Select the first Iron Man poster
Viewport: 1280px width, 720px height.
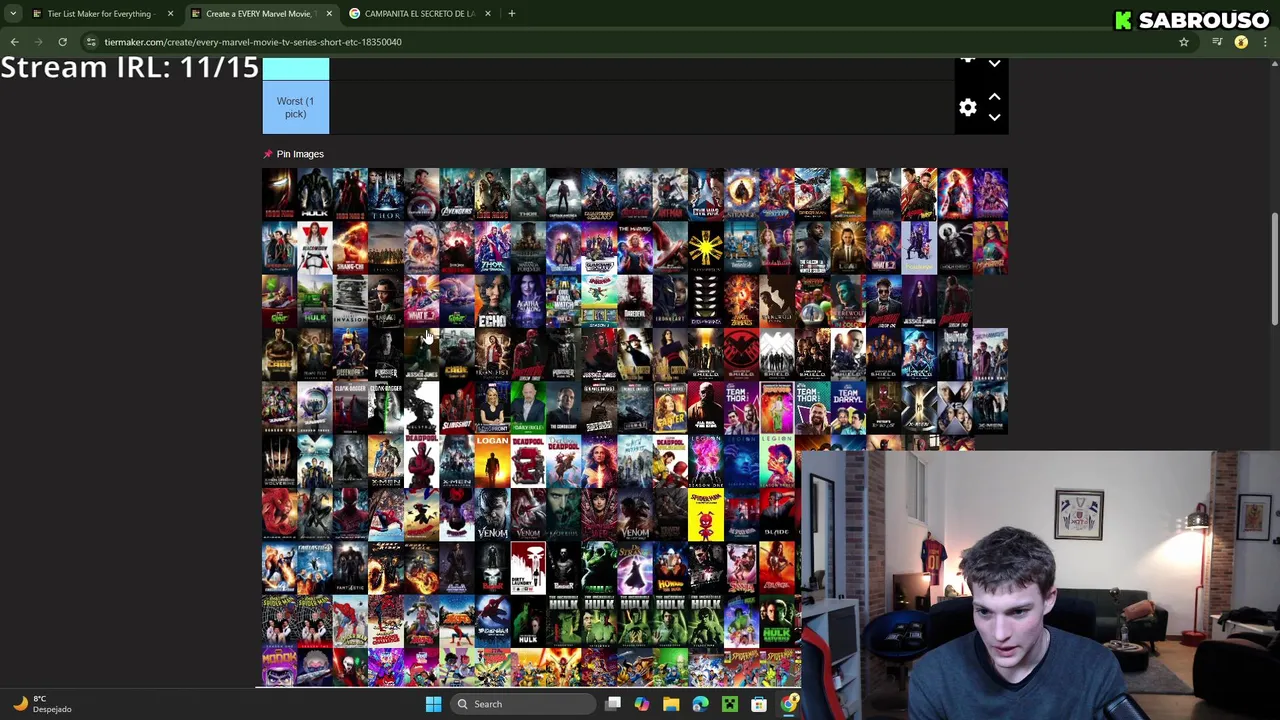click(279, 193)
